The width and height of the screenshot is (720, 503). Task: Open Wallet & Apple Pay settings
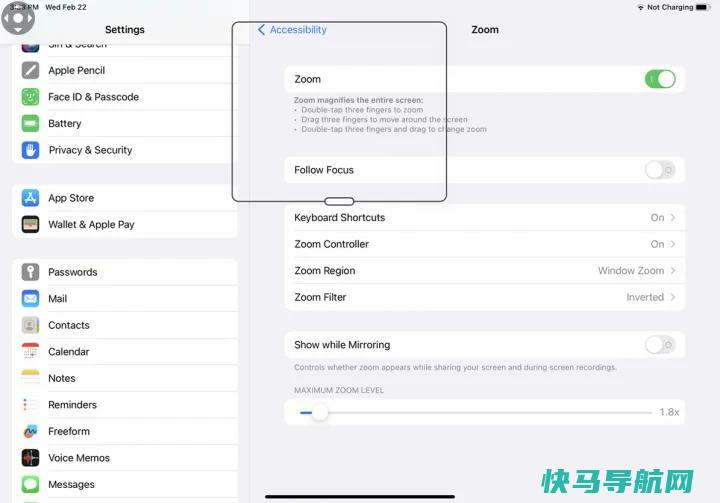(125, 224)
